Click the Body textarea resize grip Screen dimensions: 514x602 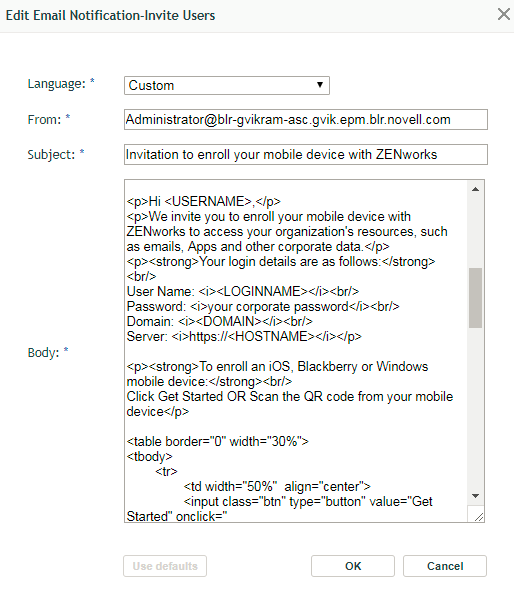(x=478, y=517)
